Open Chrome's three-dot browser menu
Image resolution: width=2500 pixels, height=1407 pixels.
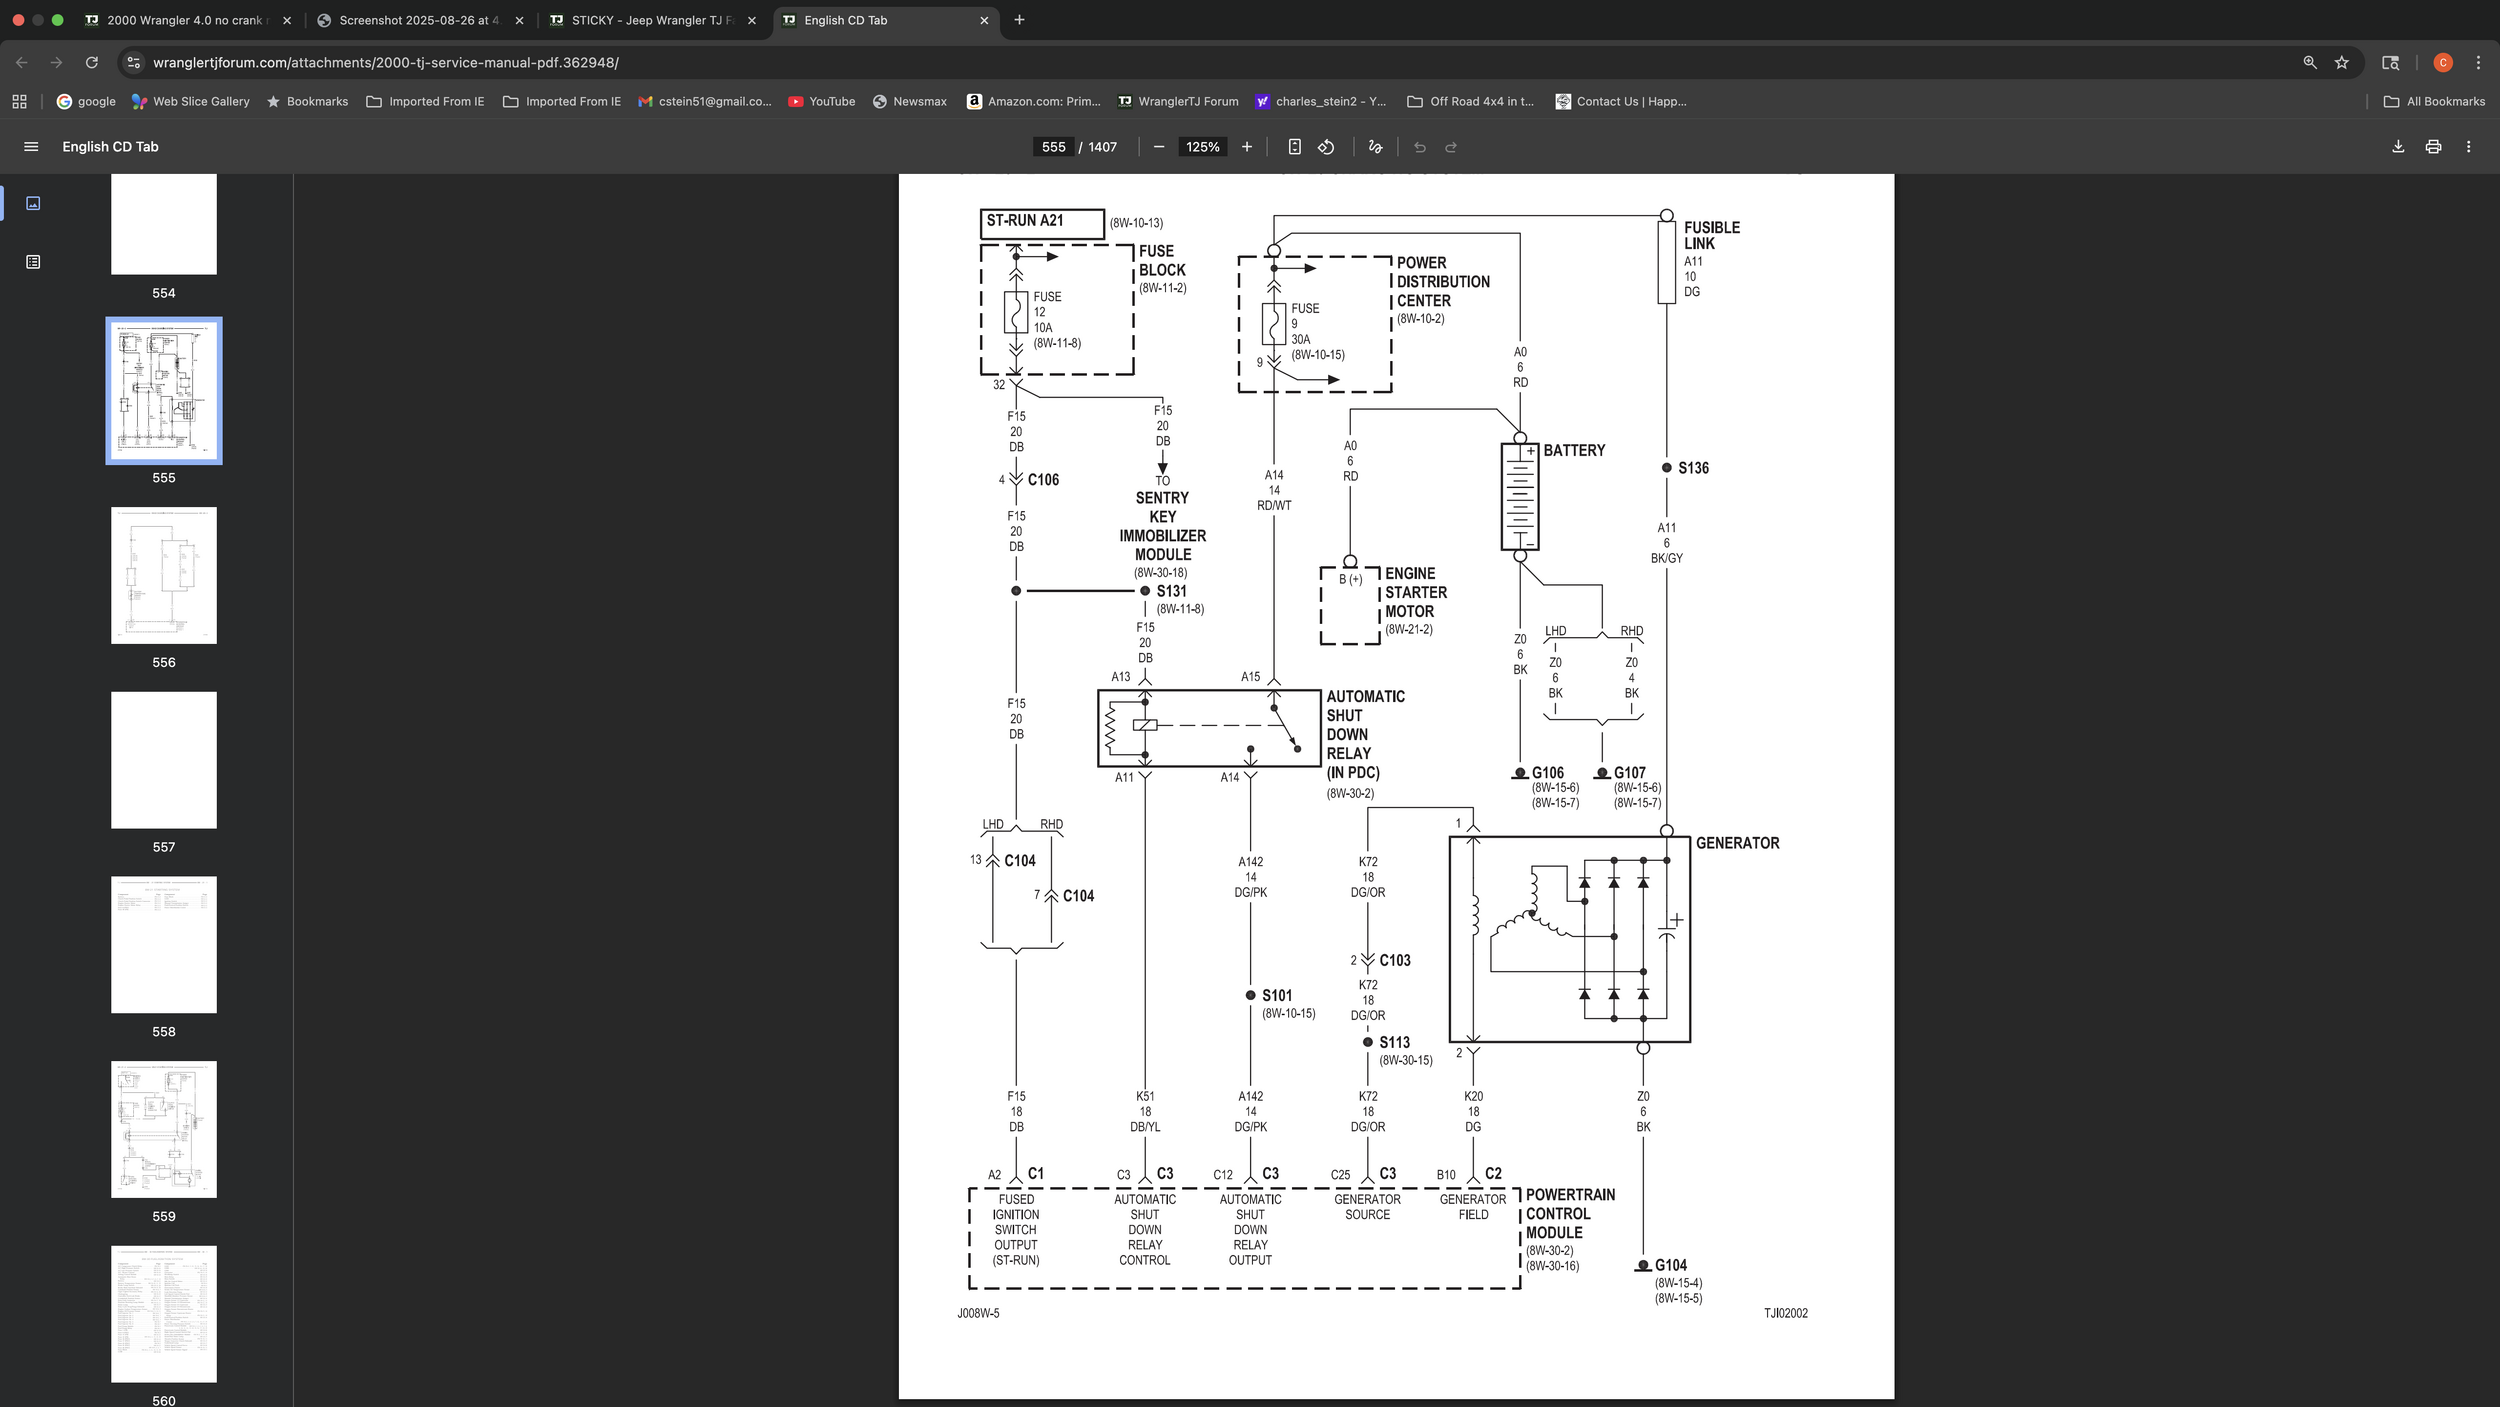[2480, 62]
